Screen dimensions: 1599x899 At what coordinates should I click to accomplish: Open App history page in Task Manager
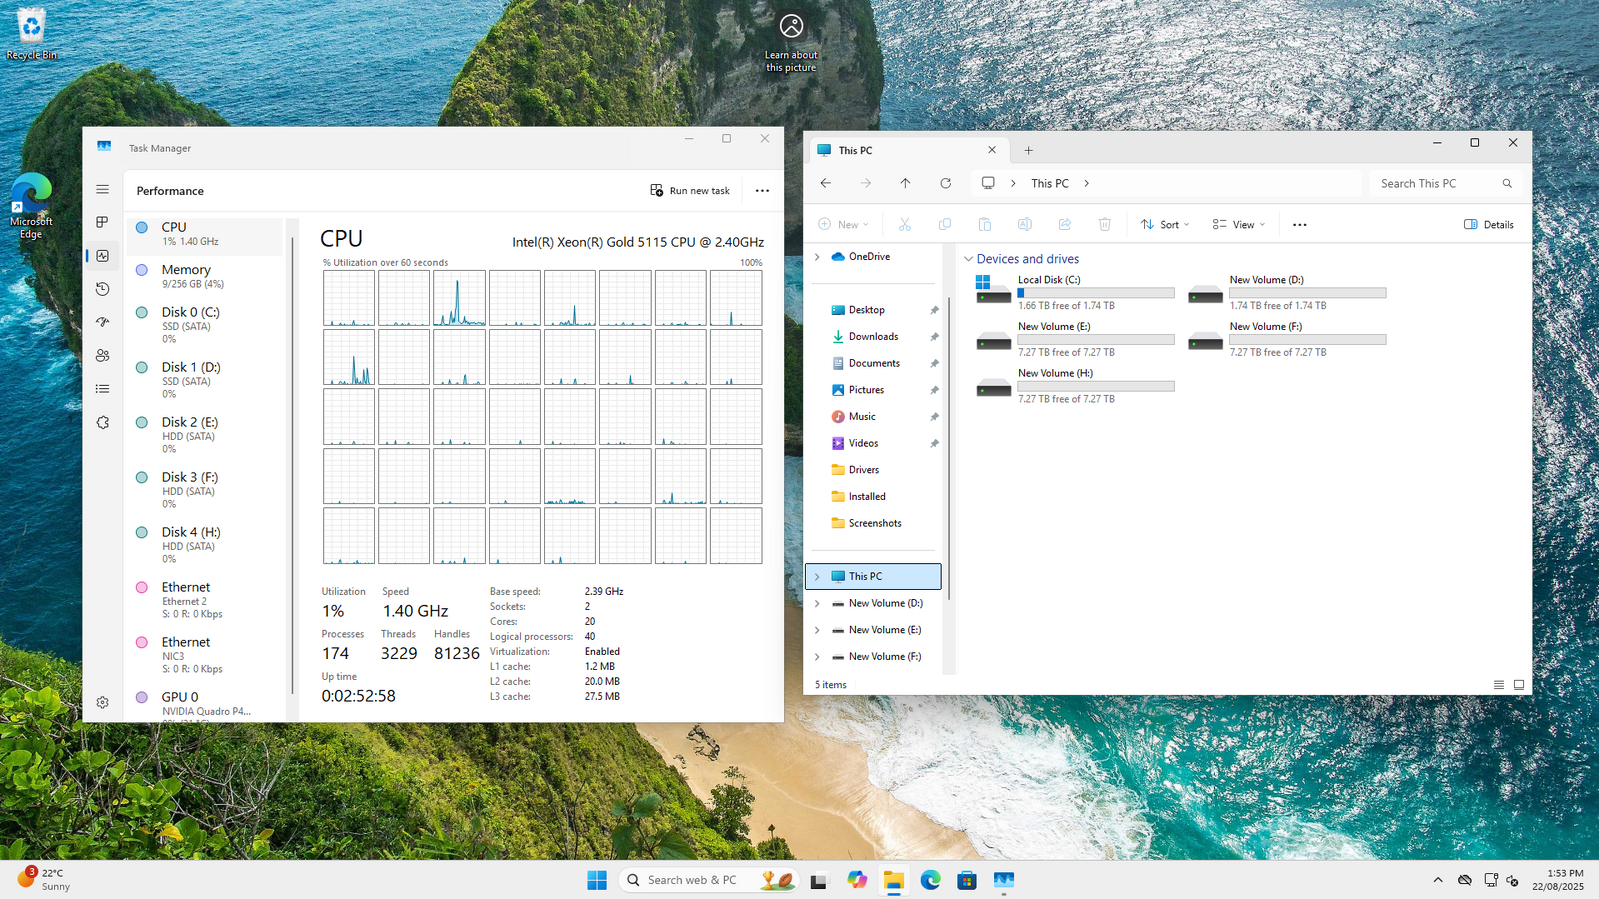pos(102,289)
